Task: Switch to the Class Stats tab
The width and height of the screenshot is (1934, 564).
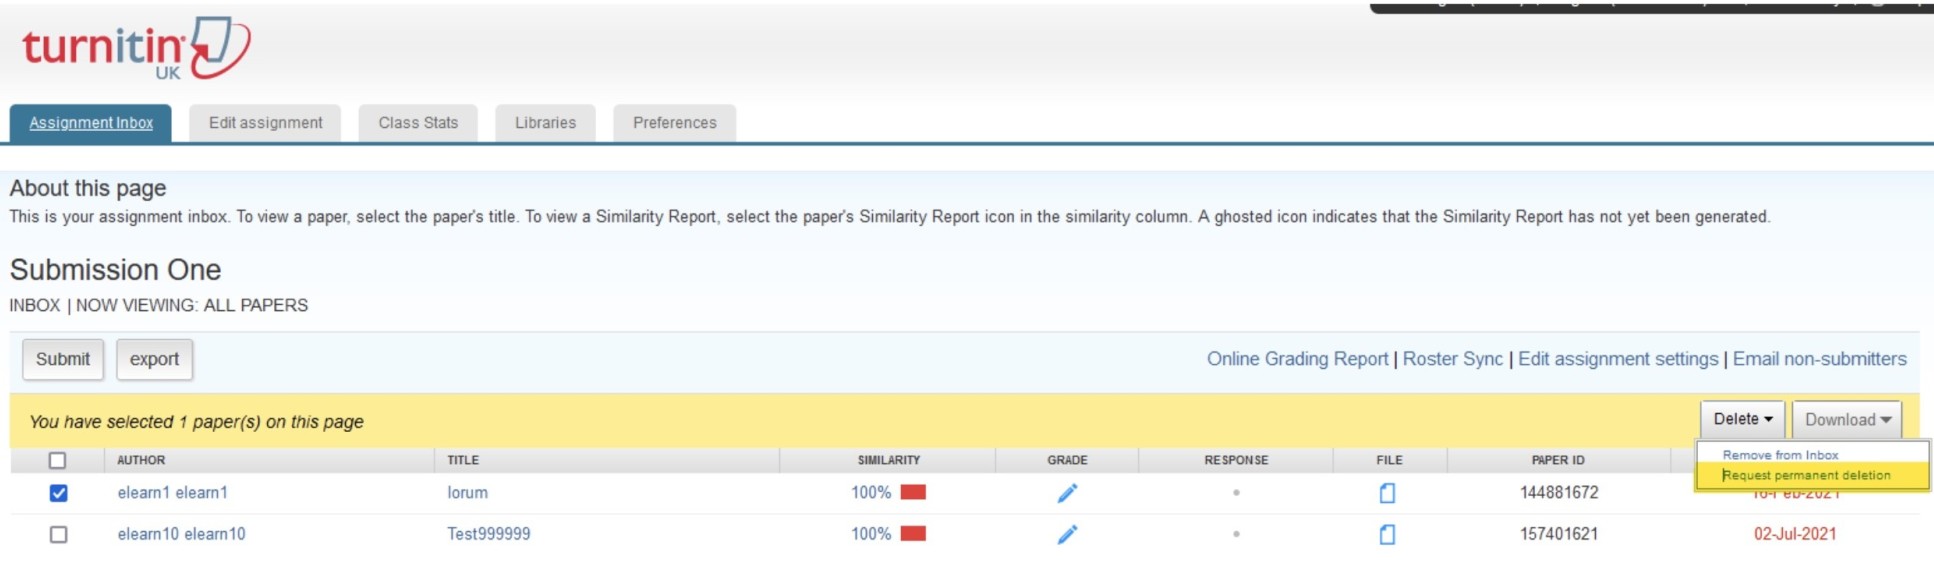Action: (418, 123)
